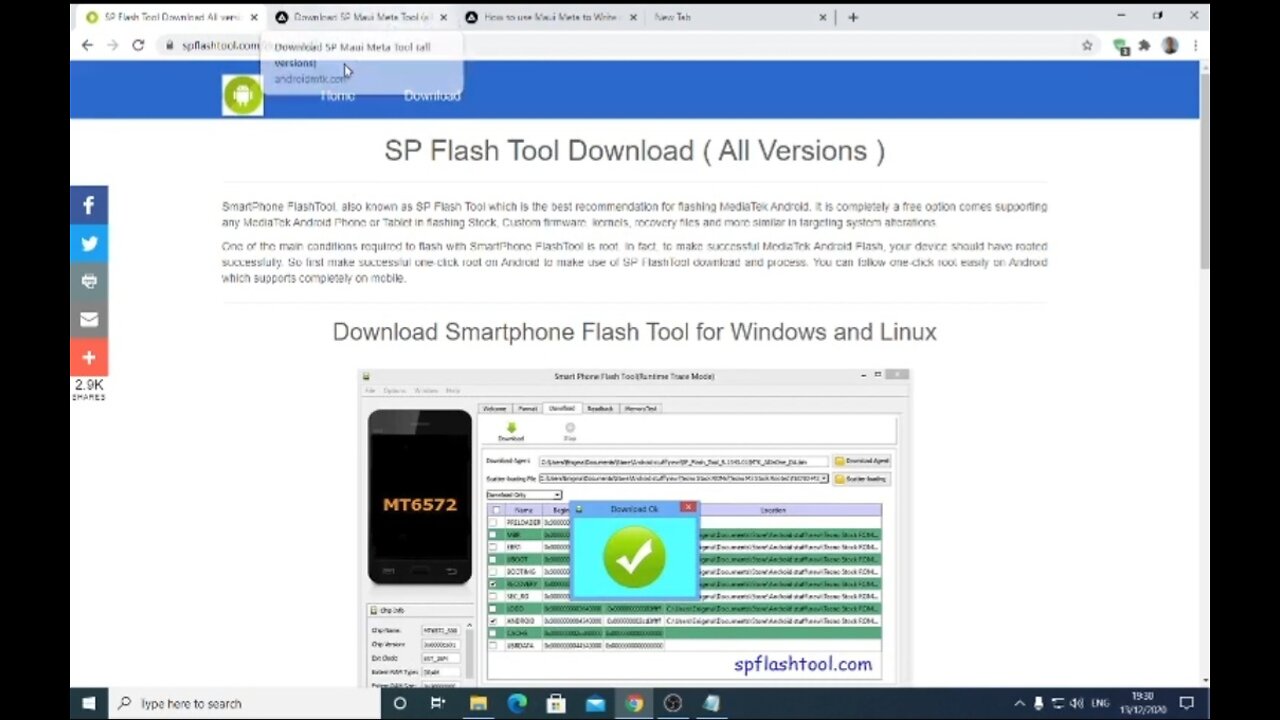Open the Extensions puzzle-piece menu
Screen dimensions: 1280x720
coord(1145,45)
